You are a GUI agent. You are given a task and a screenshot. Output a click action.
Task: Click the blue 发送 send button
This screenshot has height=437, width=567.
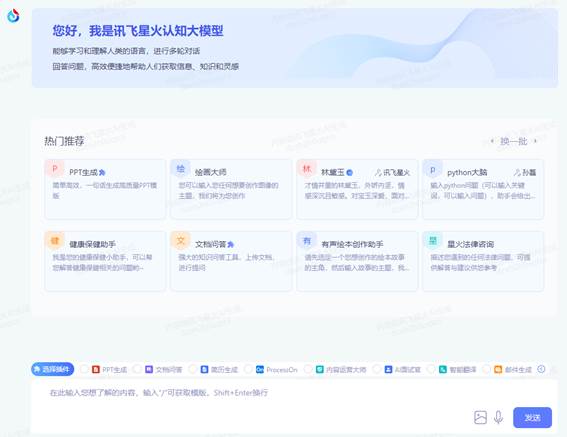click(x=532, y=417)
